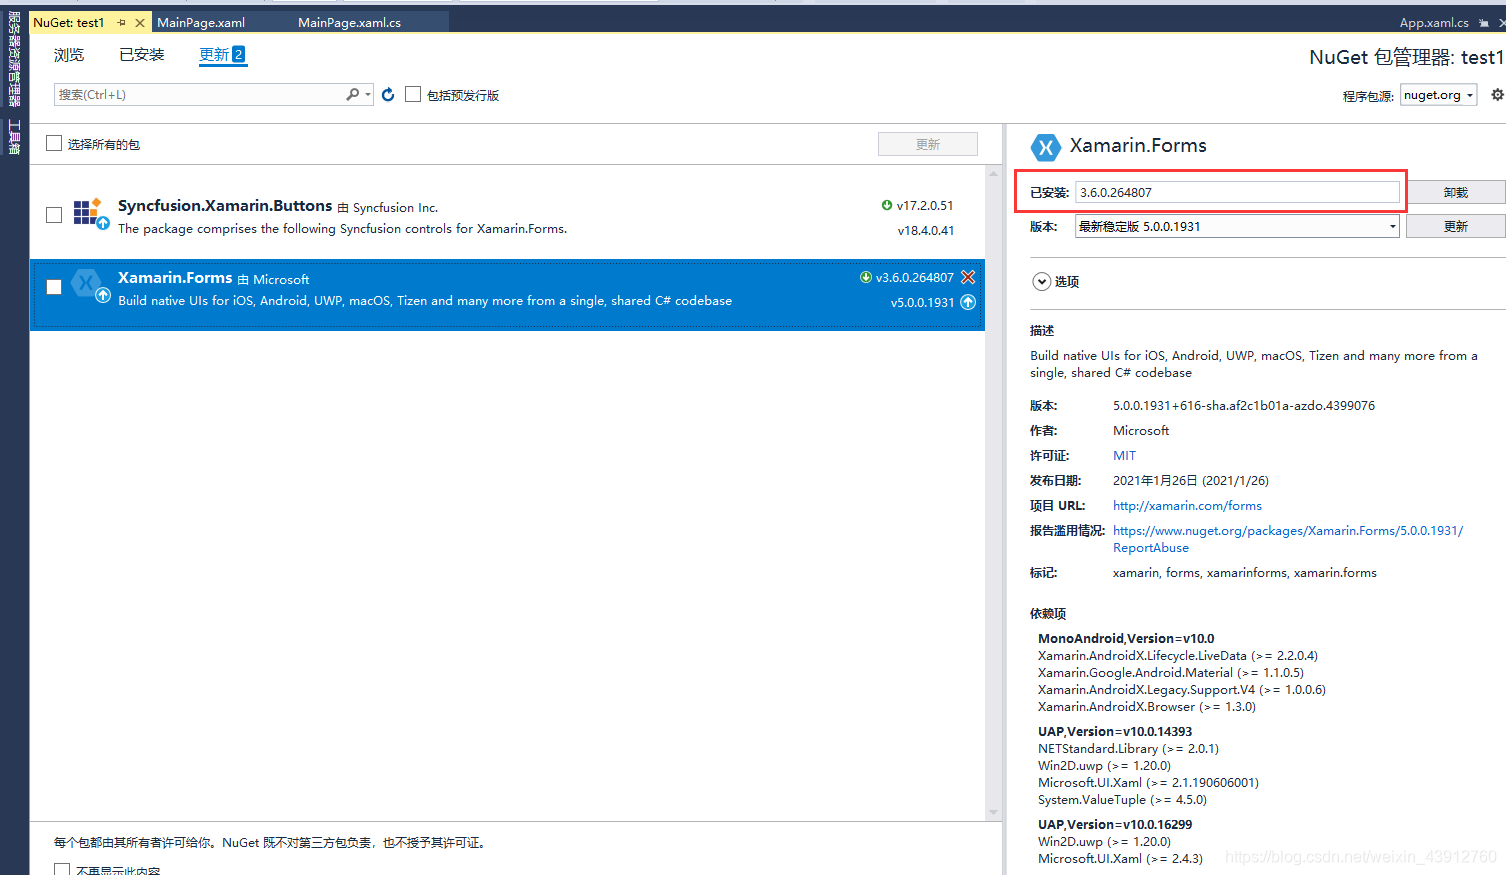Switch to the MainPage.xaml tab
Viewport: 1506px width, 875px height.
point(200,21)
